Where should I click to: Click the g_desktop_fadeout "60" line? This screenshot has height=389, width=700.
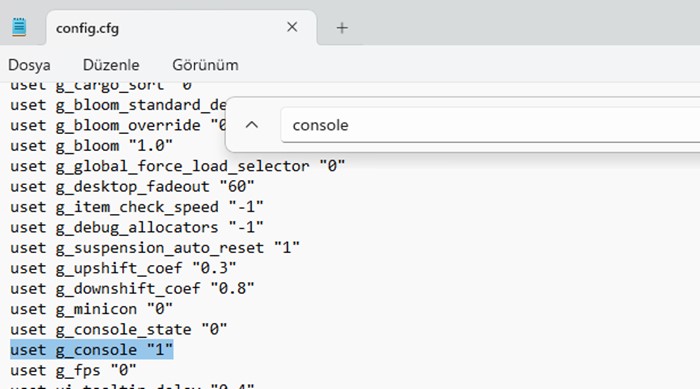click(x=132, y=186)
